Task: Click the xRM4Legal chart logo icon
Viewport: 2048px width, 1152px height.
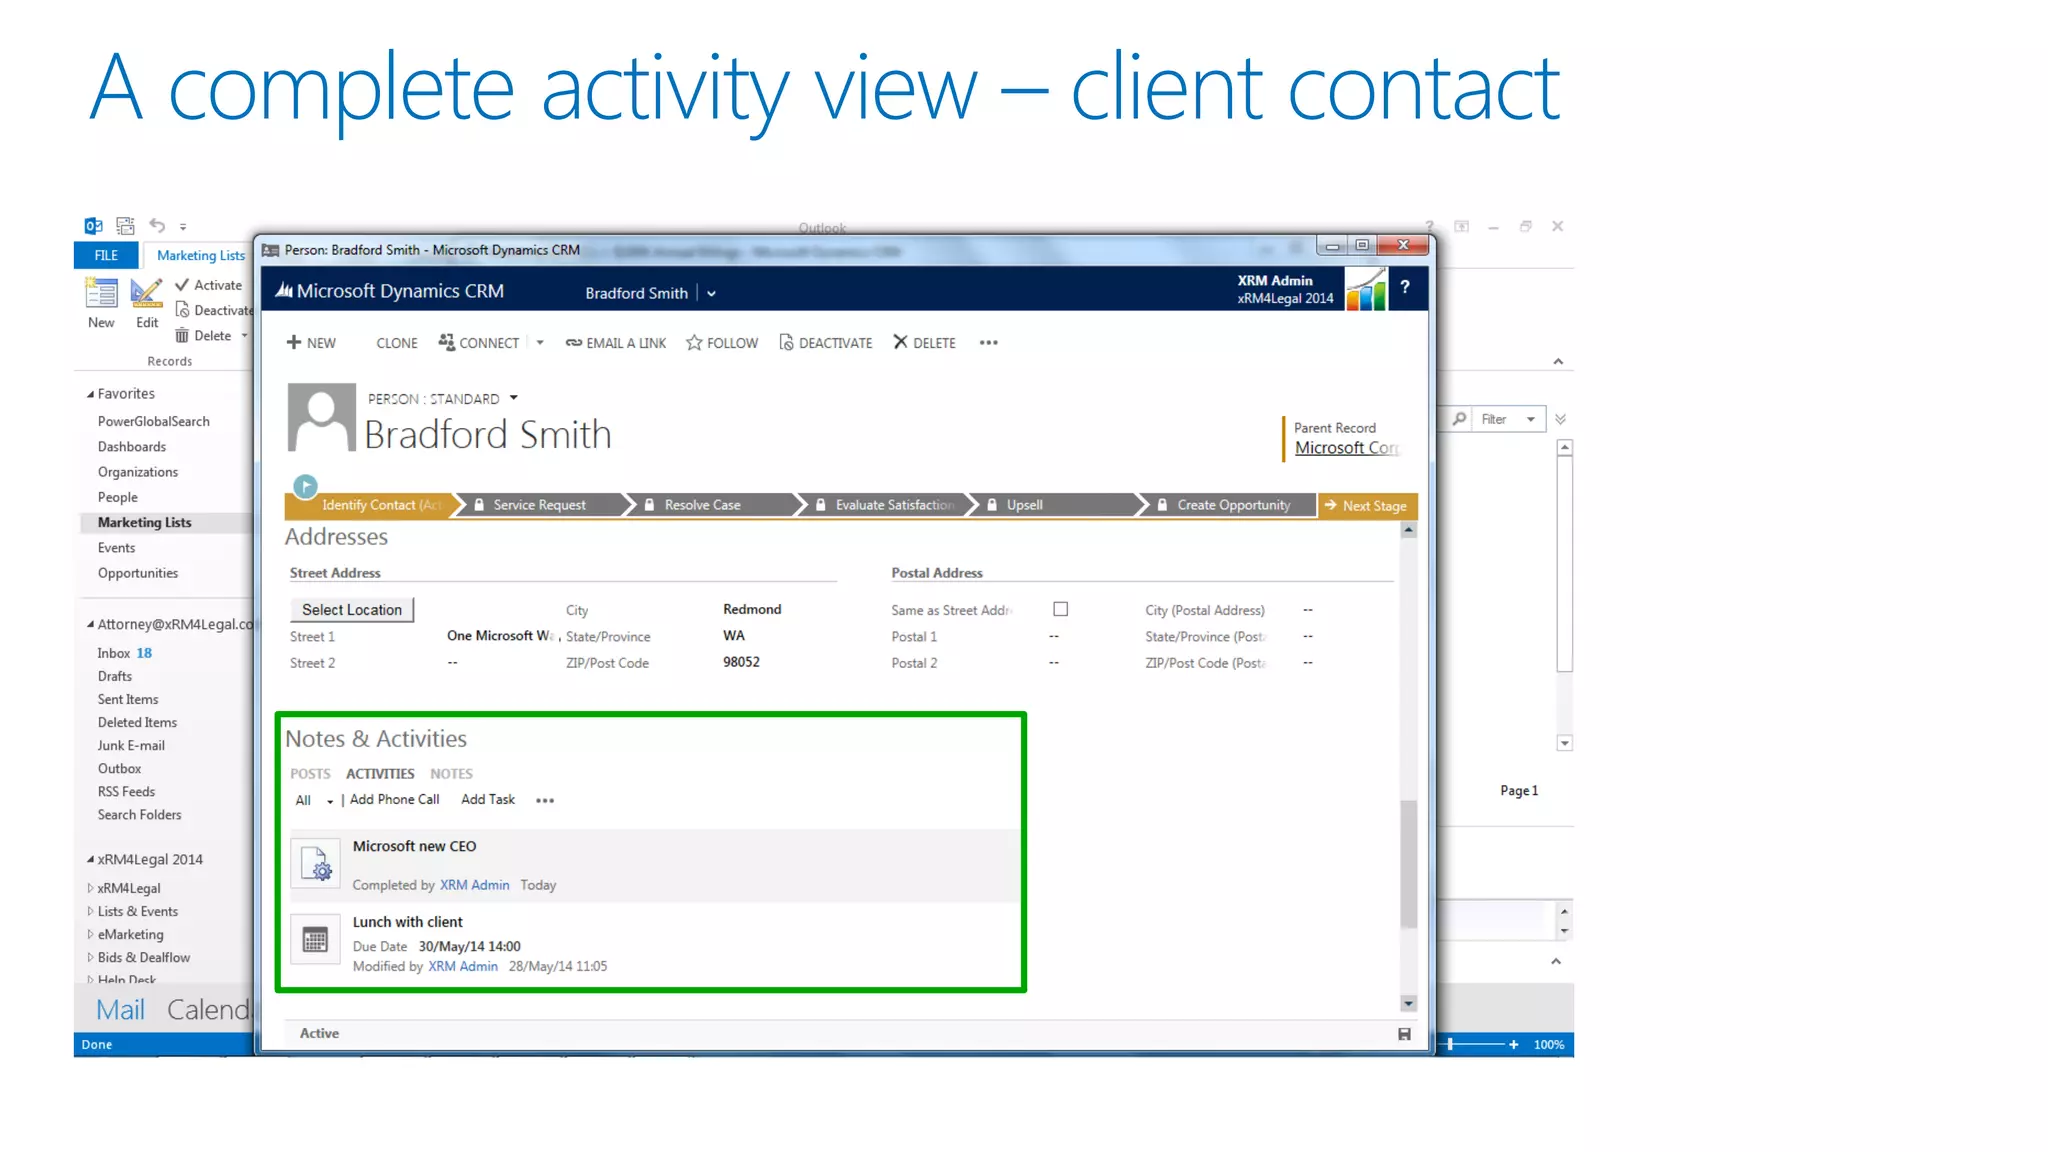Action: pyautogui.click(x=1366, y=289)
